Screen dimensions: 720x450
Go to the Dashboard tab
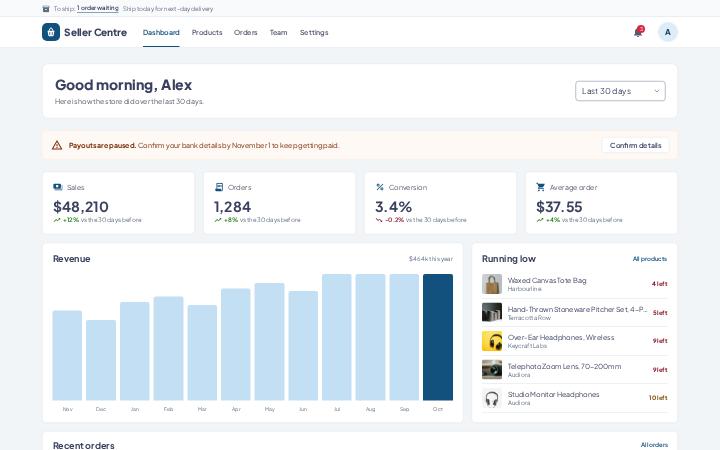pos(161,33)
